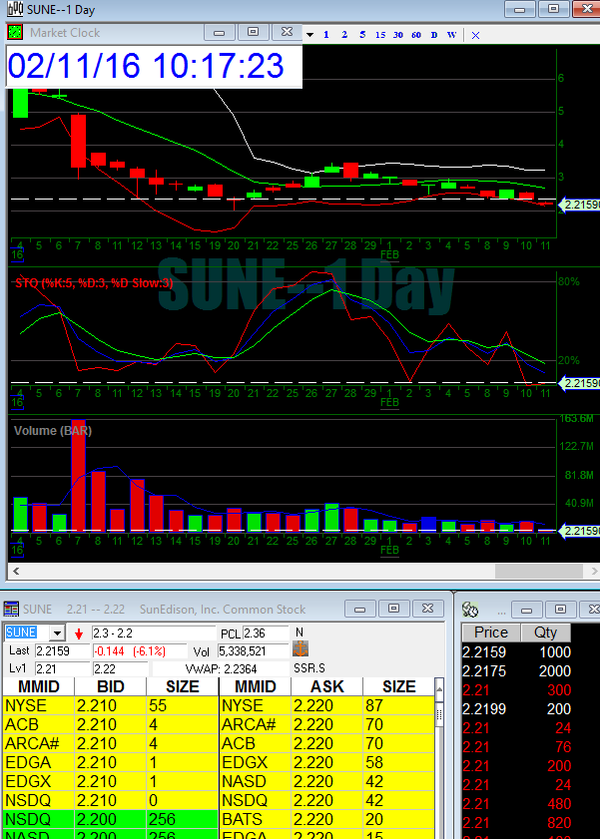This screenshot has height=839, width=600.
Task: Minimize the Market Clock window
Action: coord(219,33)
